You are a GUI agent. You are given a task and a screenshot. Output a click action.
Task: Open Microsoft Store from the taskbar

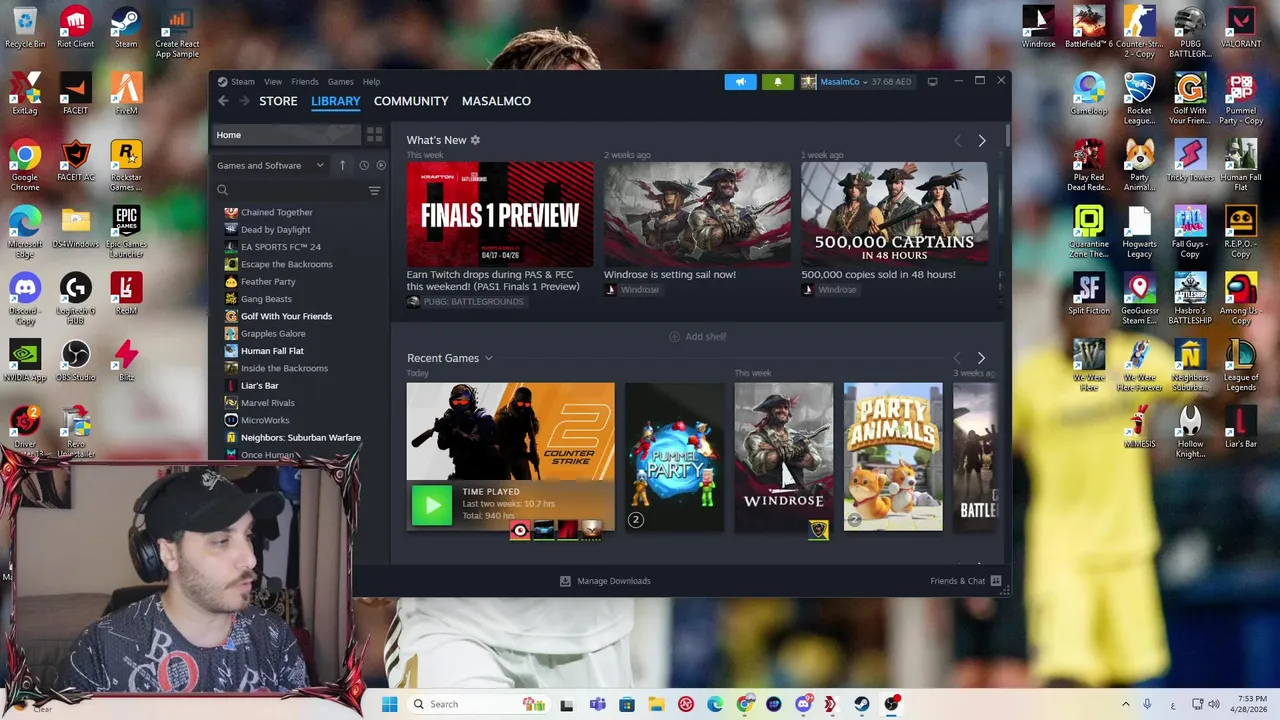coord(627,704)
